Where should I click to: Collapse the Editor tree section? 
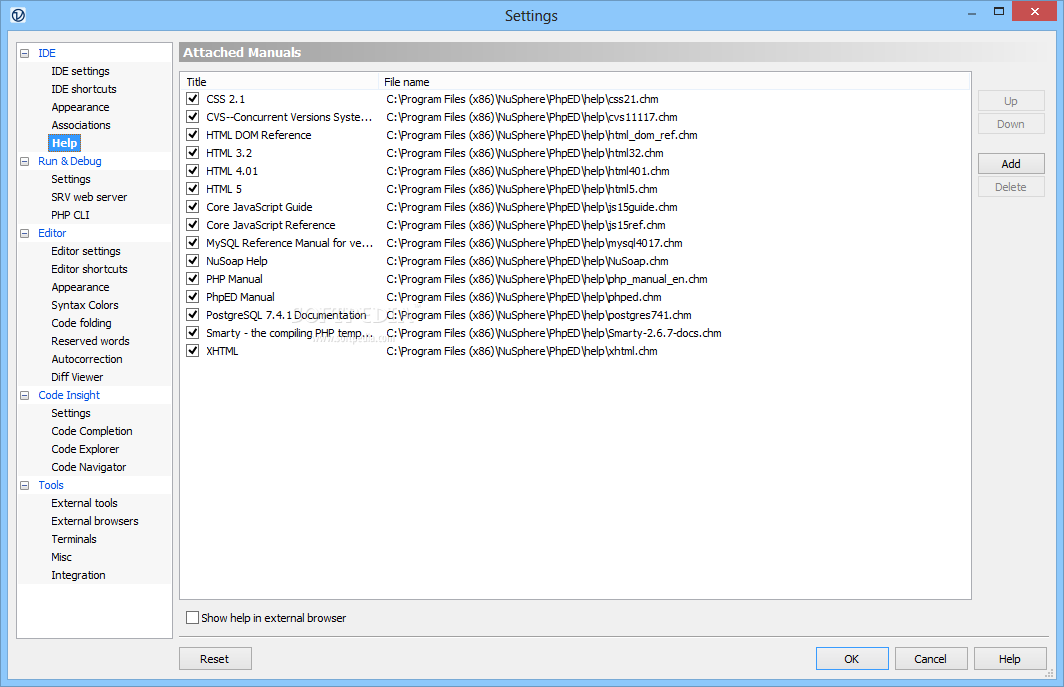[x=25, y=233]
